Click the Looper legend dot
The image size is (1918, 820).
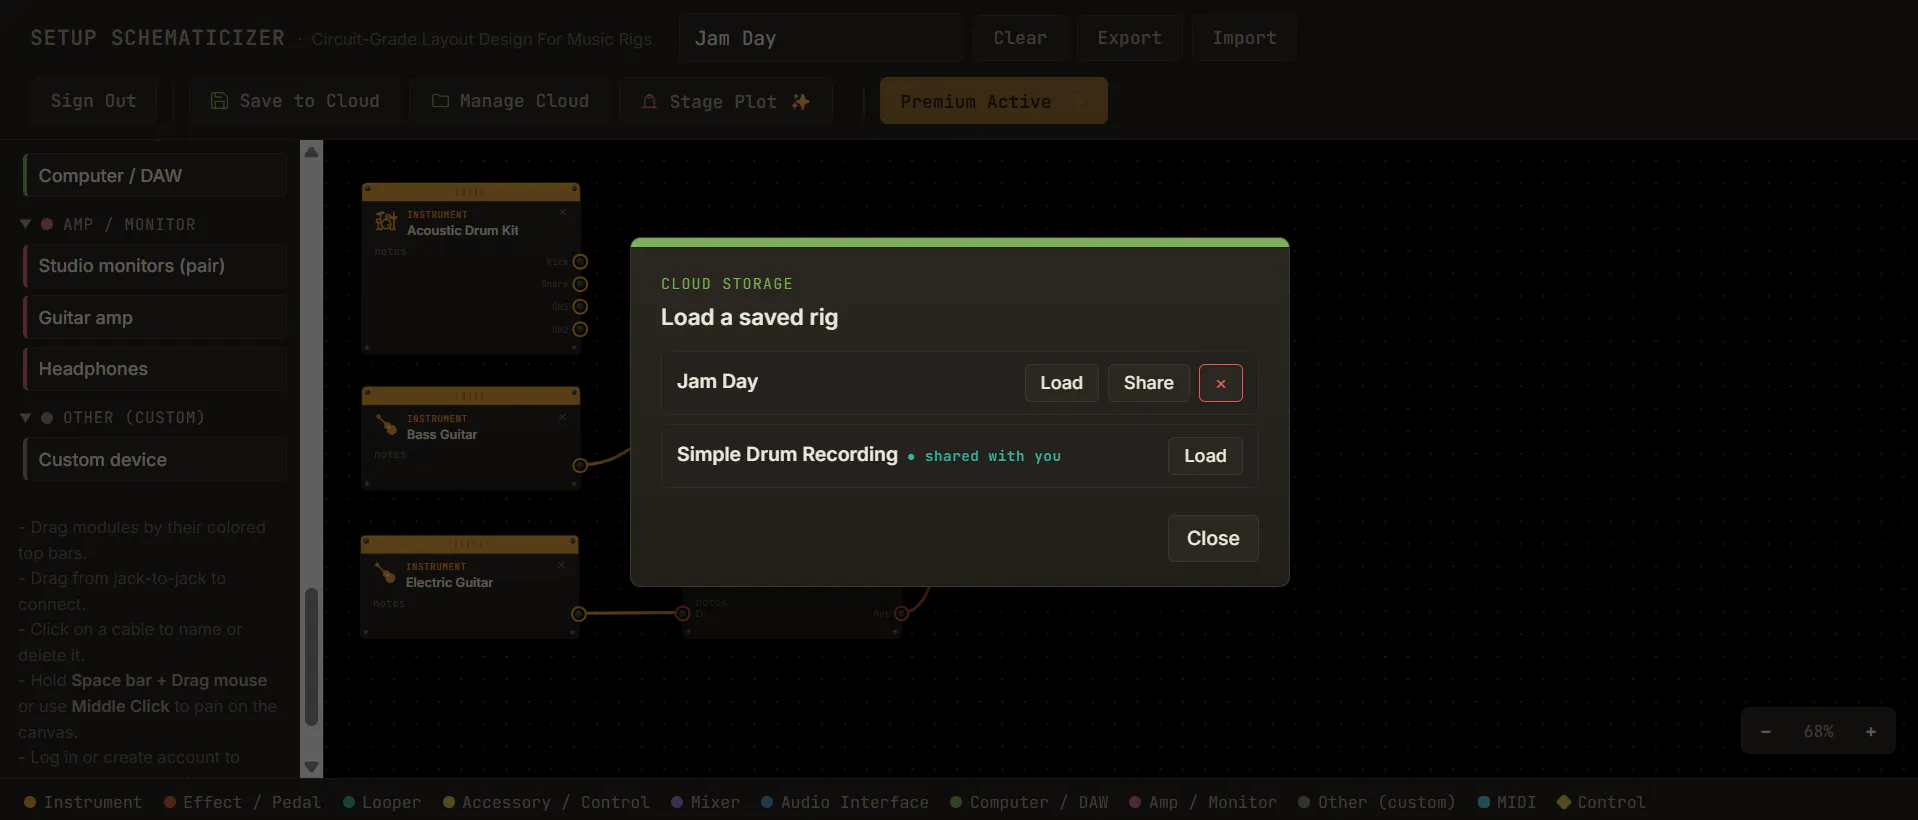(x=349, y=802)
